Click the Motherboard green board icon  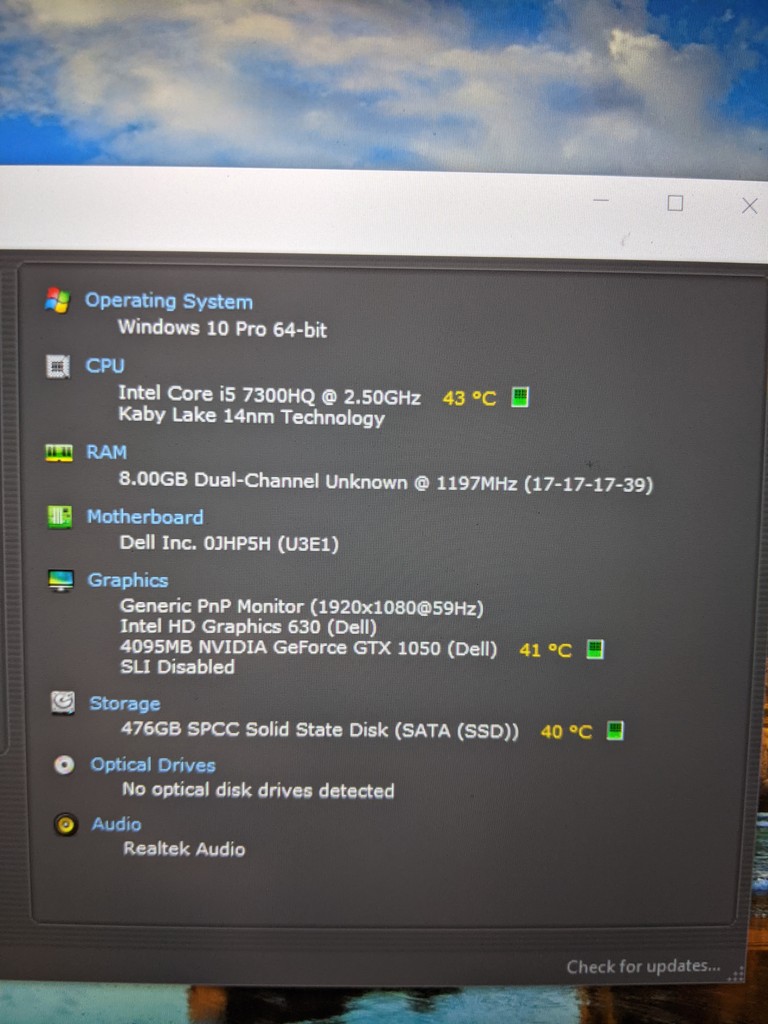coord(59,517)
